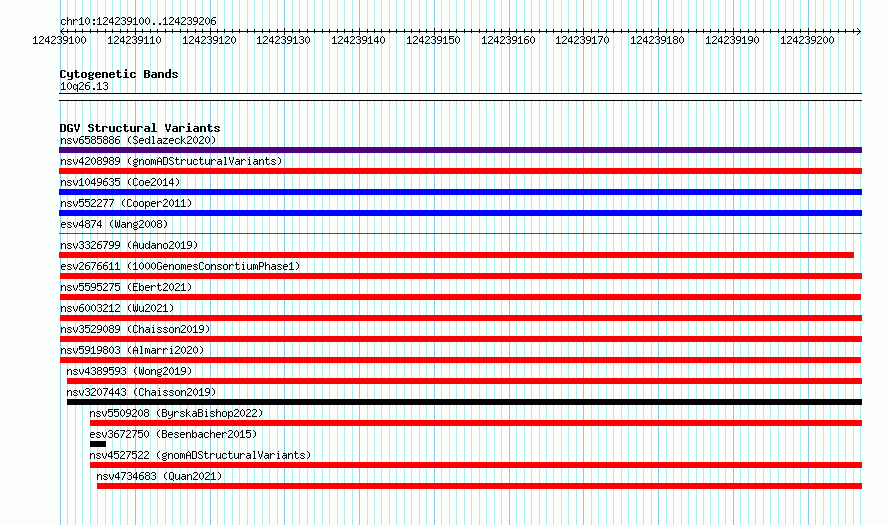Open nsv4389593 (Wong2019) label
Image resolution: width=890 pixels, height=525 pixels.
(129, 371)
